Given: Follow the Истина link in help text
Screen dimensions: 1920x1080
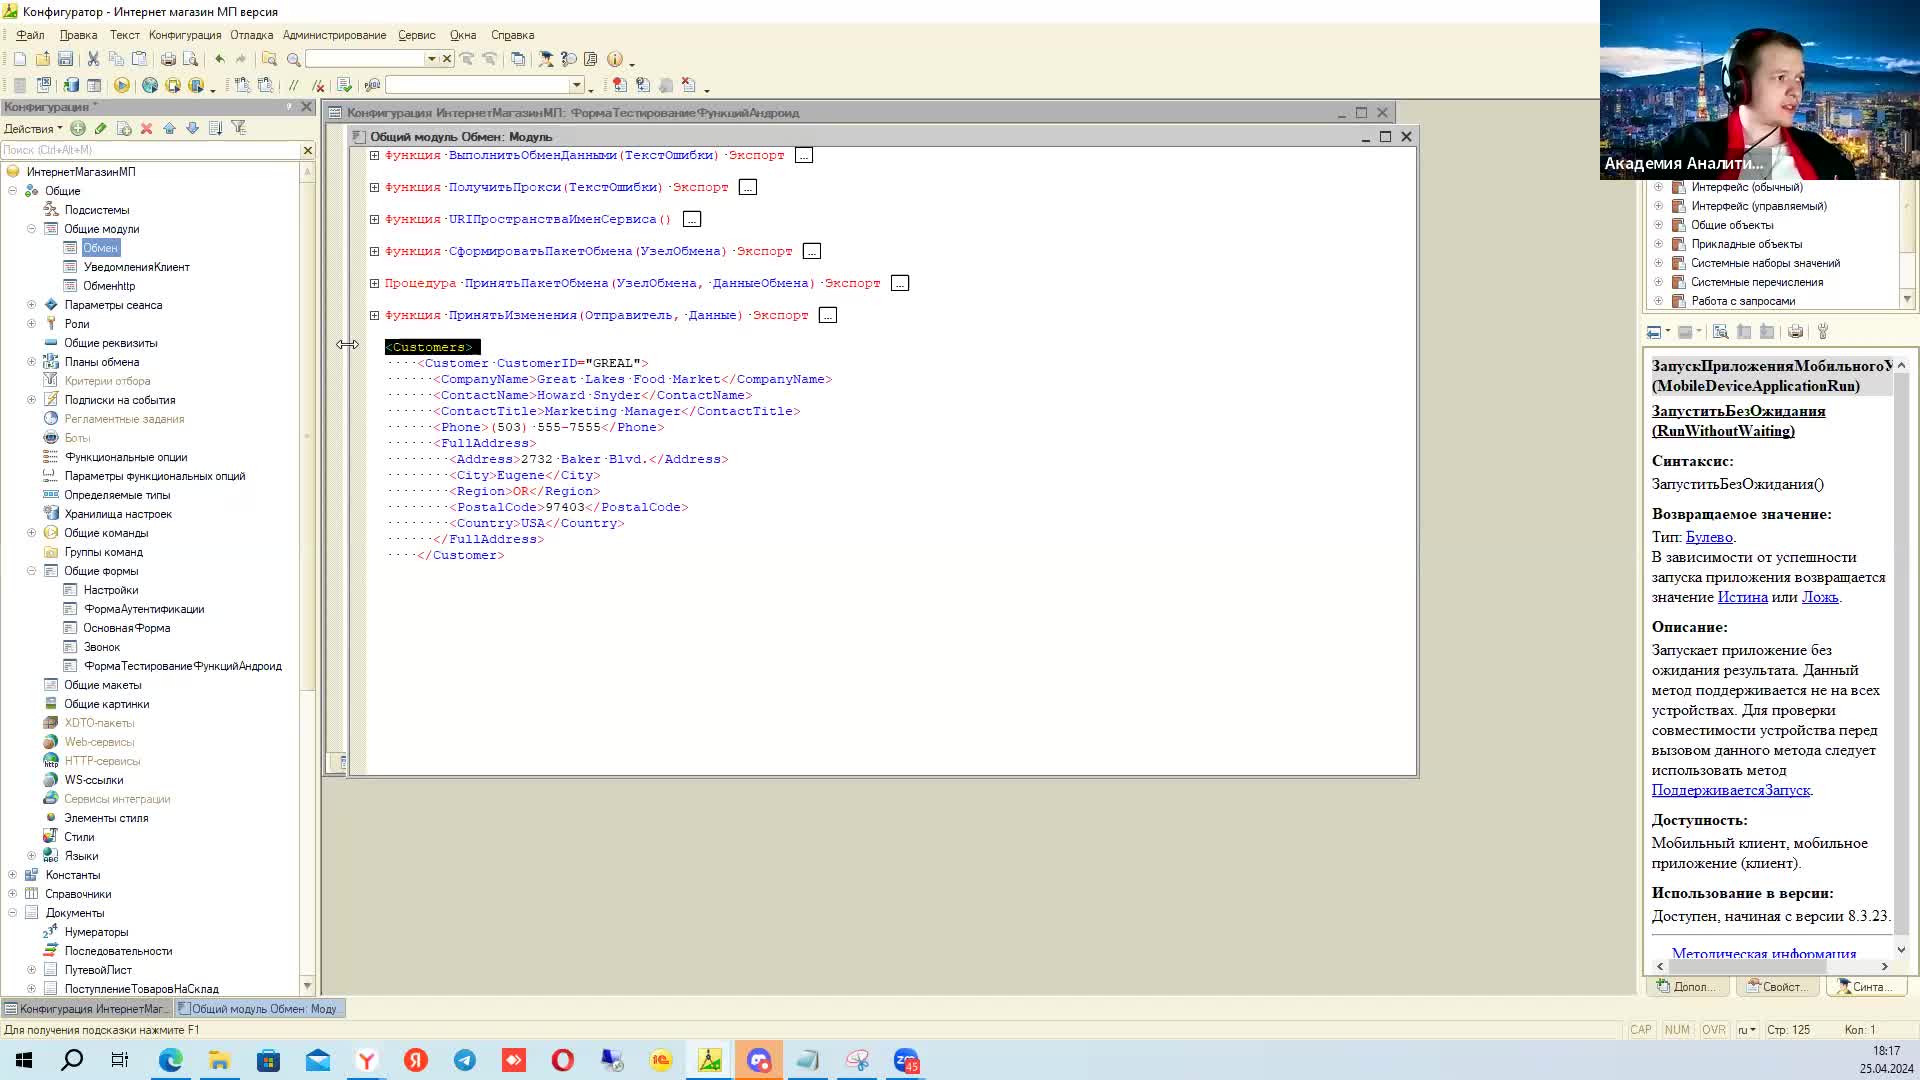Looking at the screenshot, I should [x=1742, y=597].
